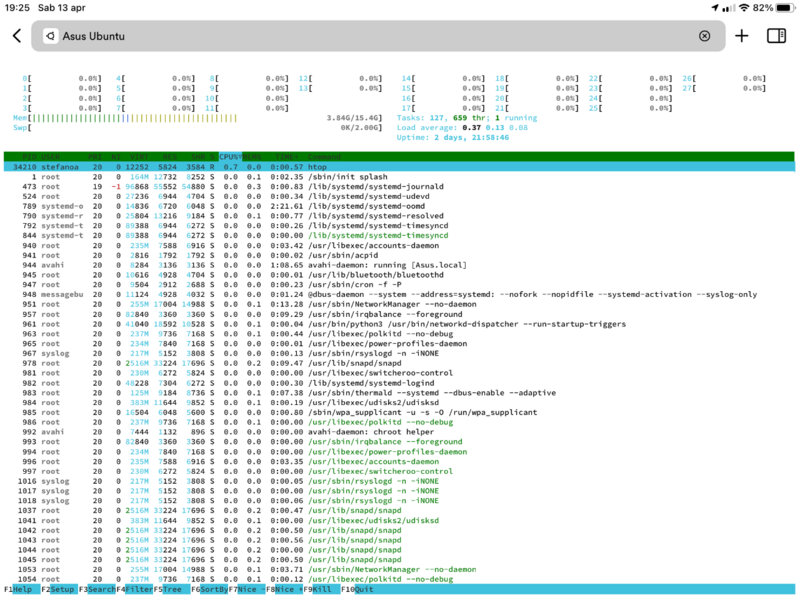This screenshot has width=800, height=600.
Task: Tap the back chevron arrow
Action: pos(16,36)
